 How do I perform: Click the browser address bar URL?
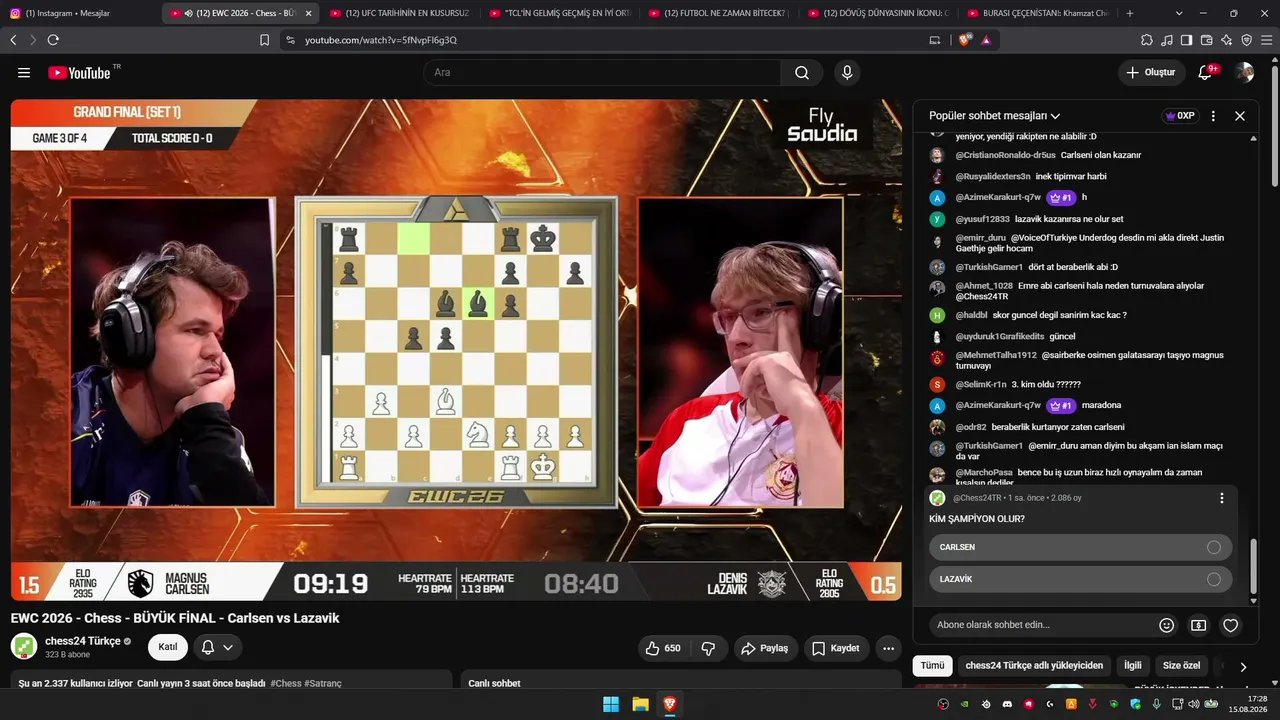coord(381,40)
